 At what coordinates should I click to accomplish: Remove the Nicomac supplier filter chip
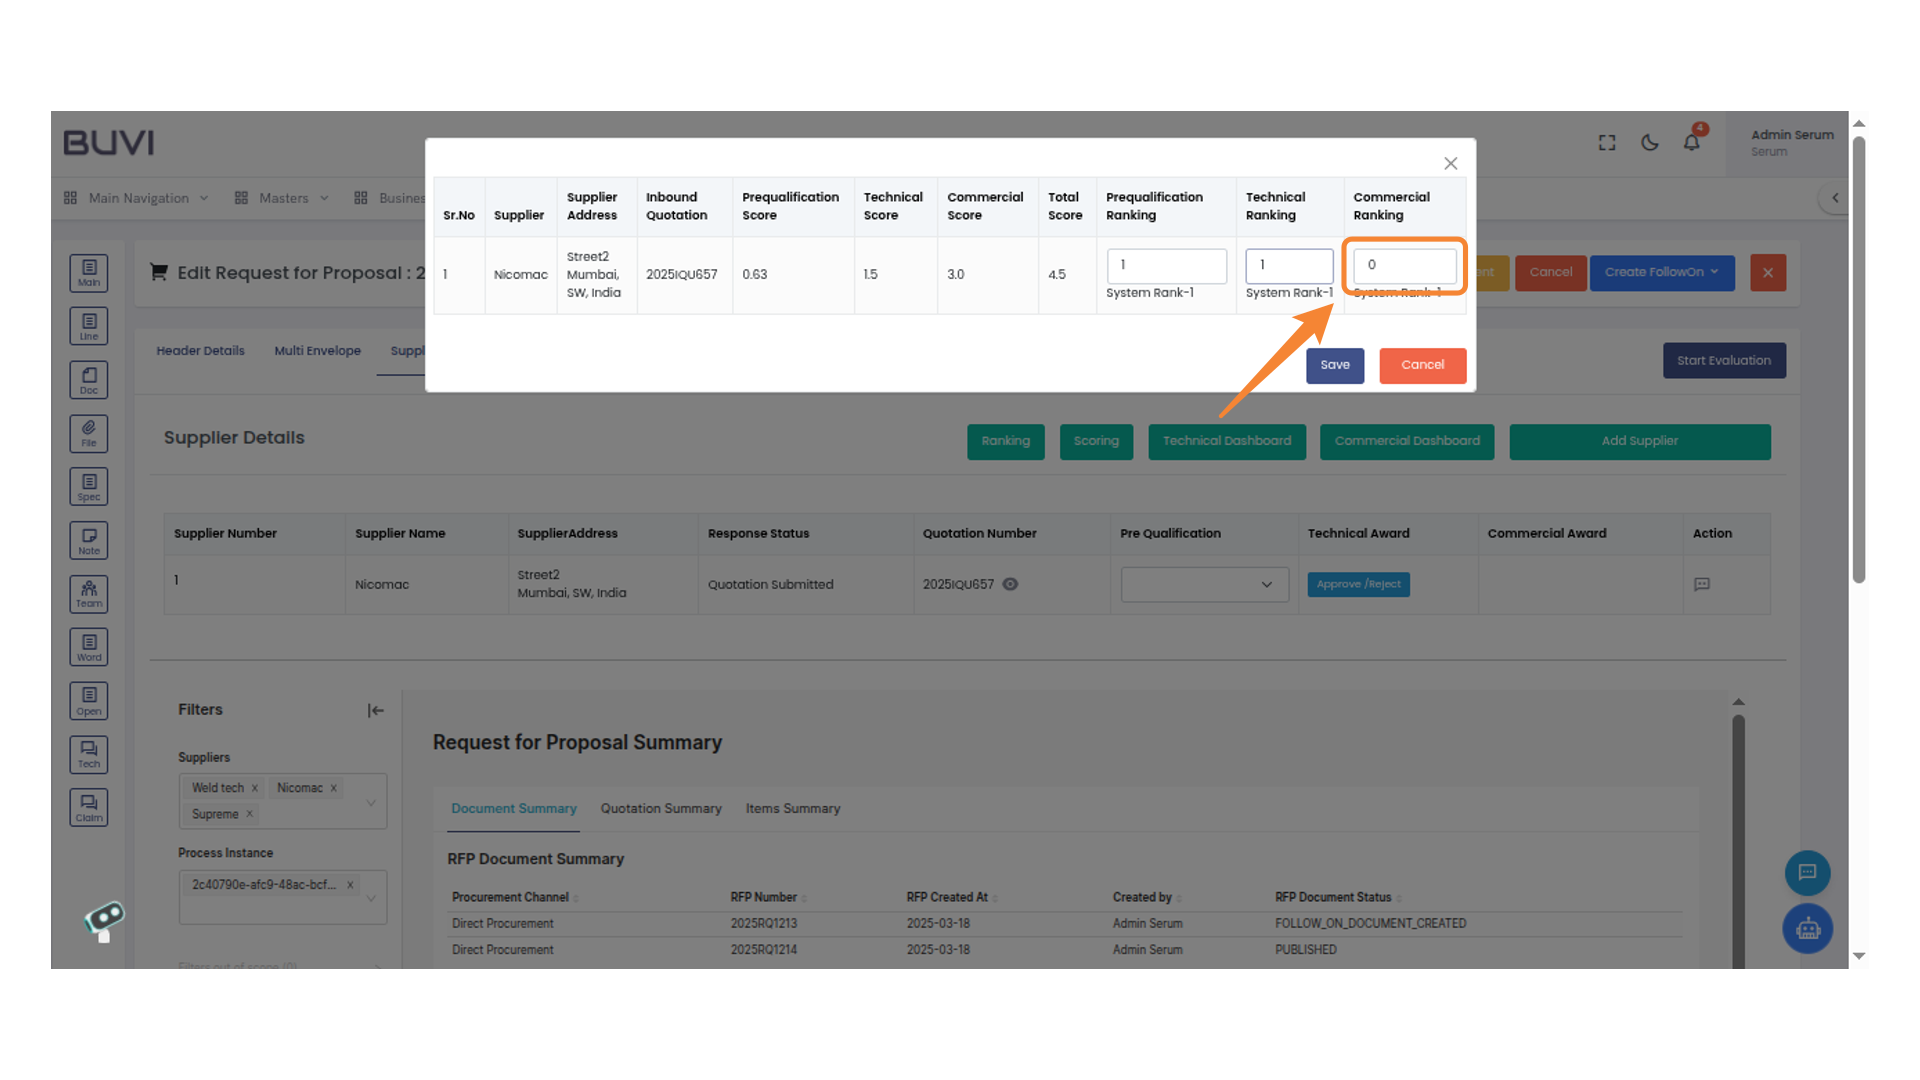pos(333,787)
